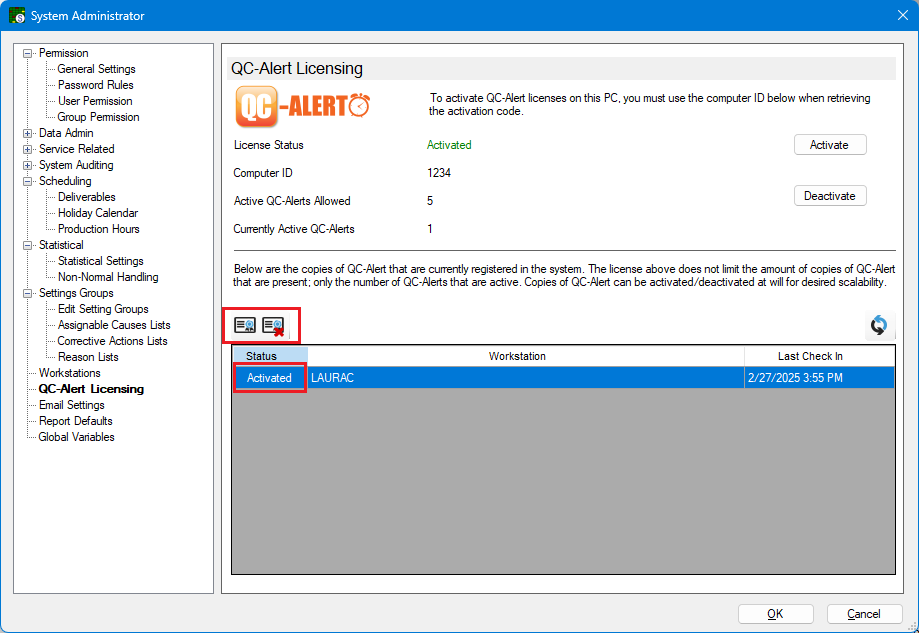
Task: Click the QC-Alert logo image
Action: pyautogui.click(x=302, y=107)
